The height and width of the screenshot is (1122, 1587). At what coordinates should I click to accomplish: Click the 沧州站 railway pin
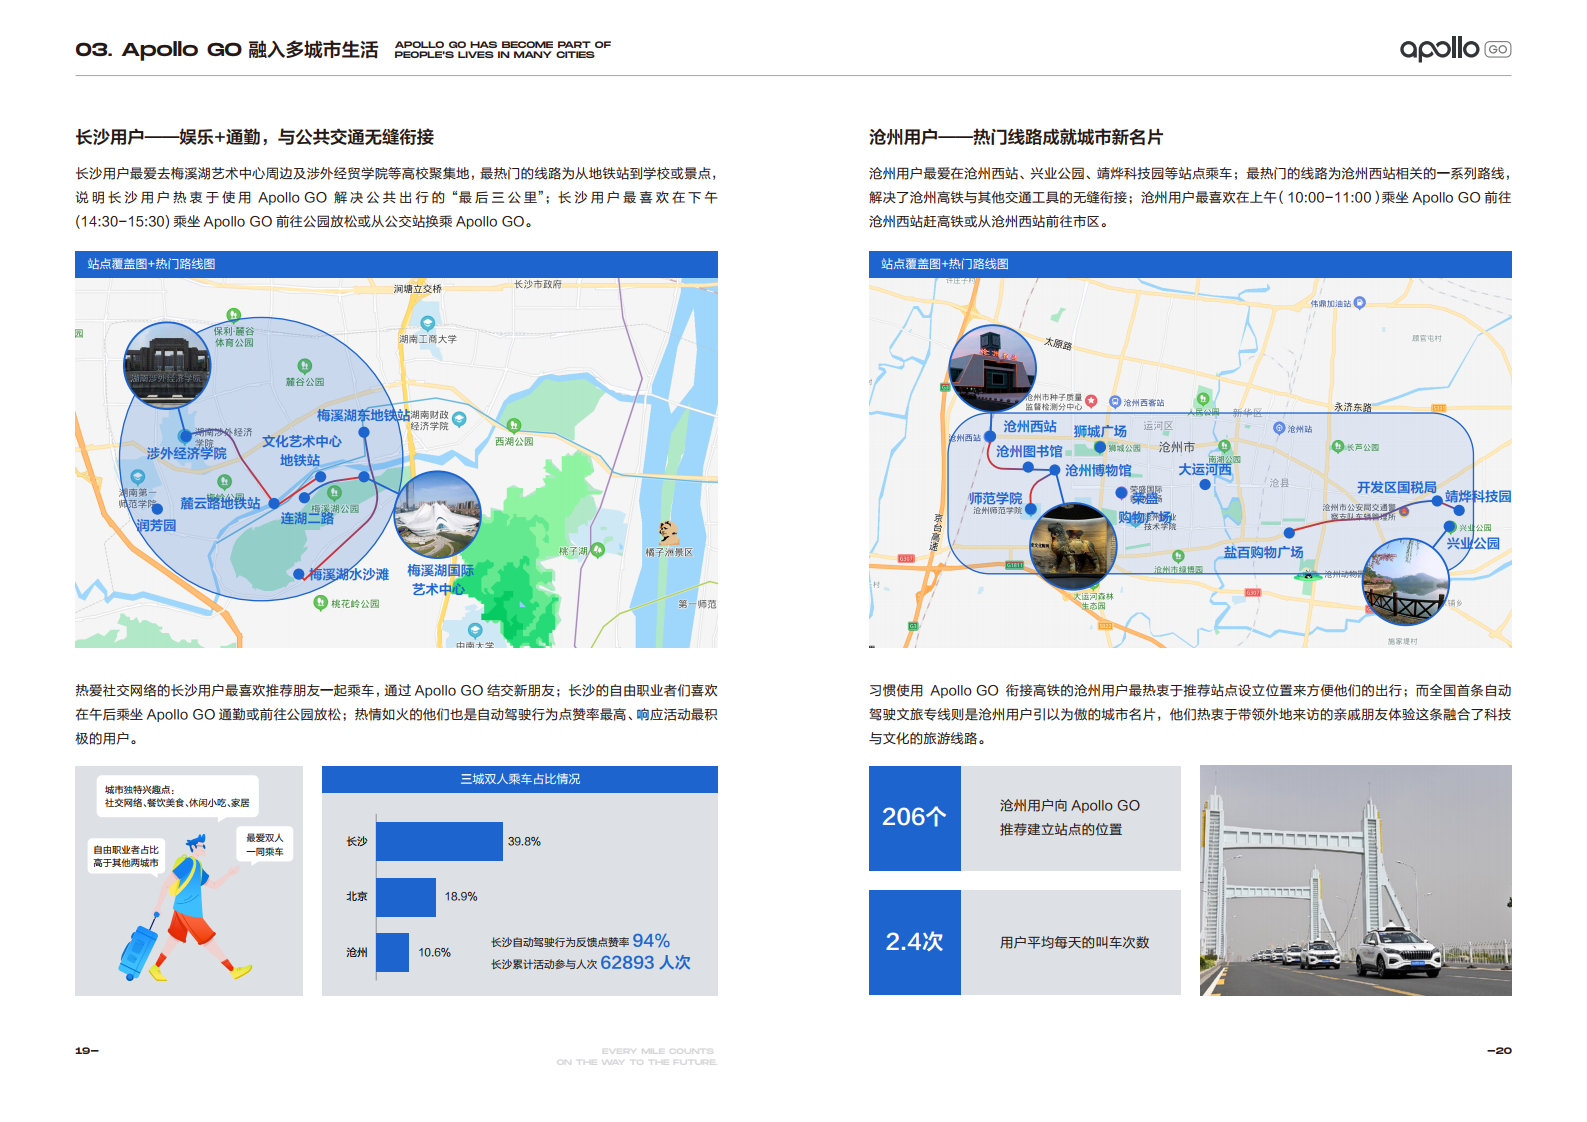[x=1279, y=428]
